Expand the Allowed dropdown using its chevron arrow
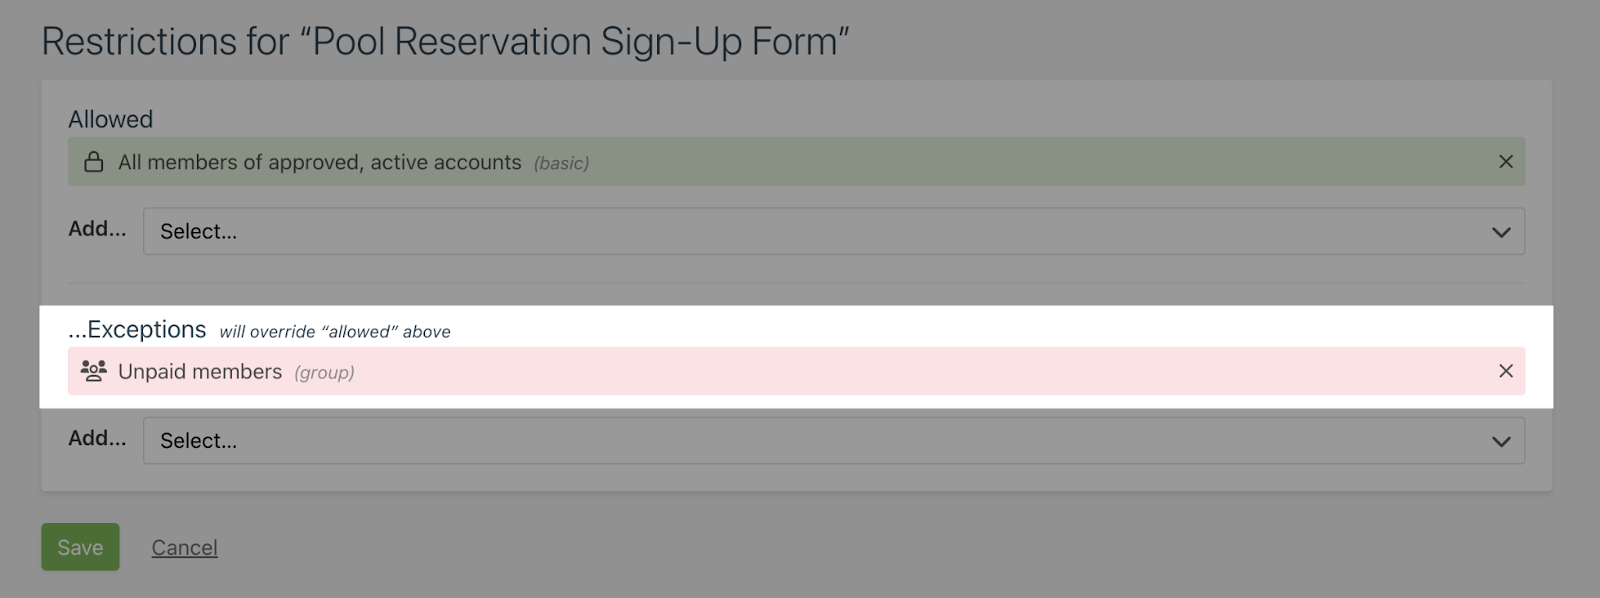 1500,232
